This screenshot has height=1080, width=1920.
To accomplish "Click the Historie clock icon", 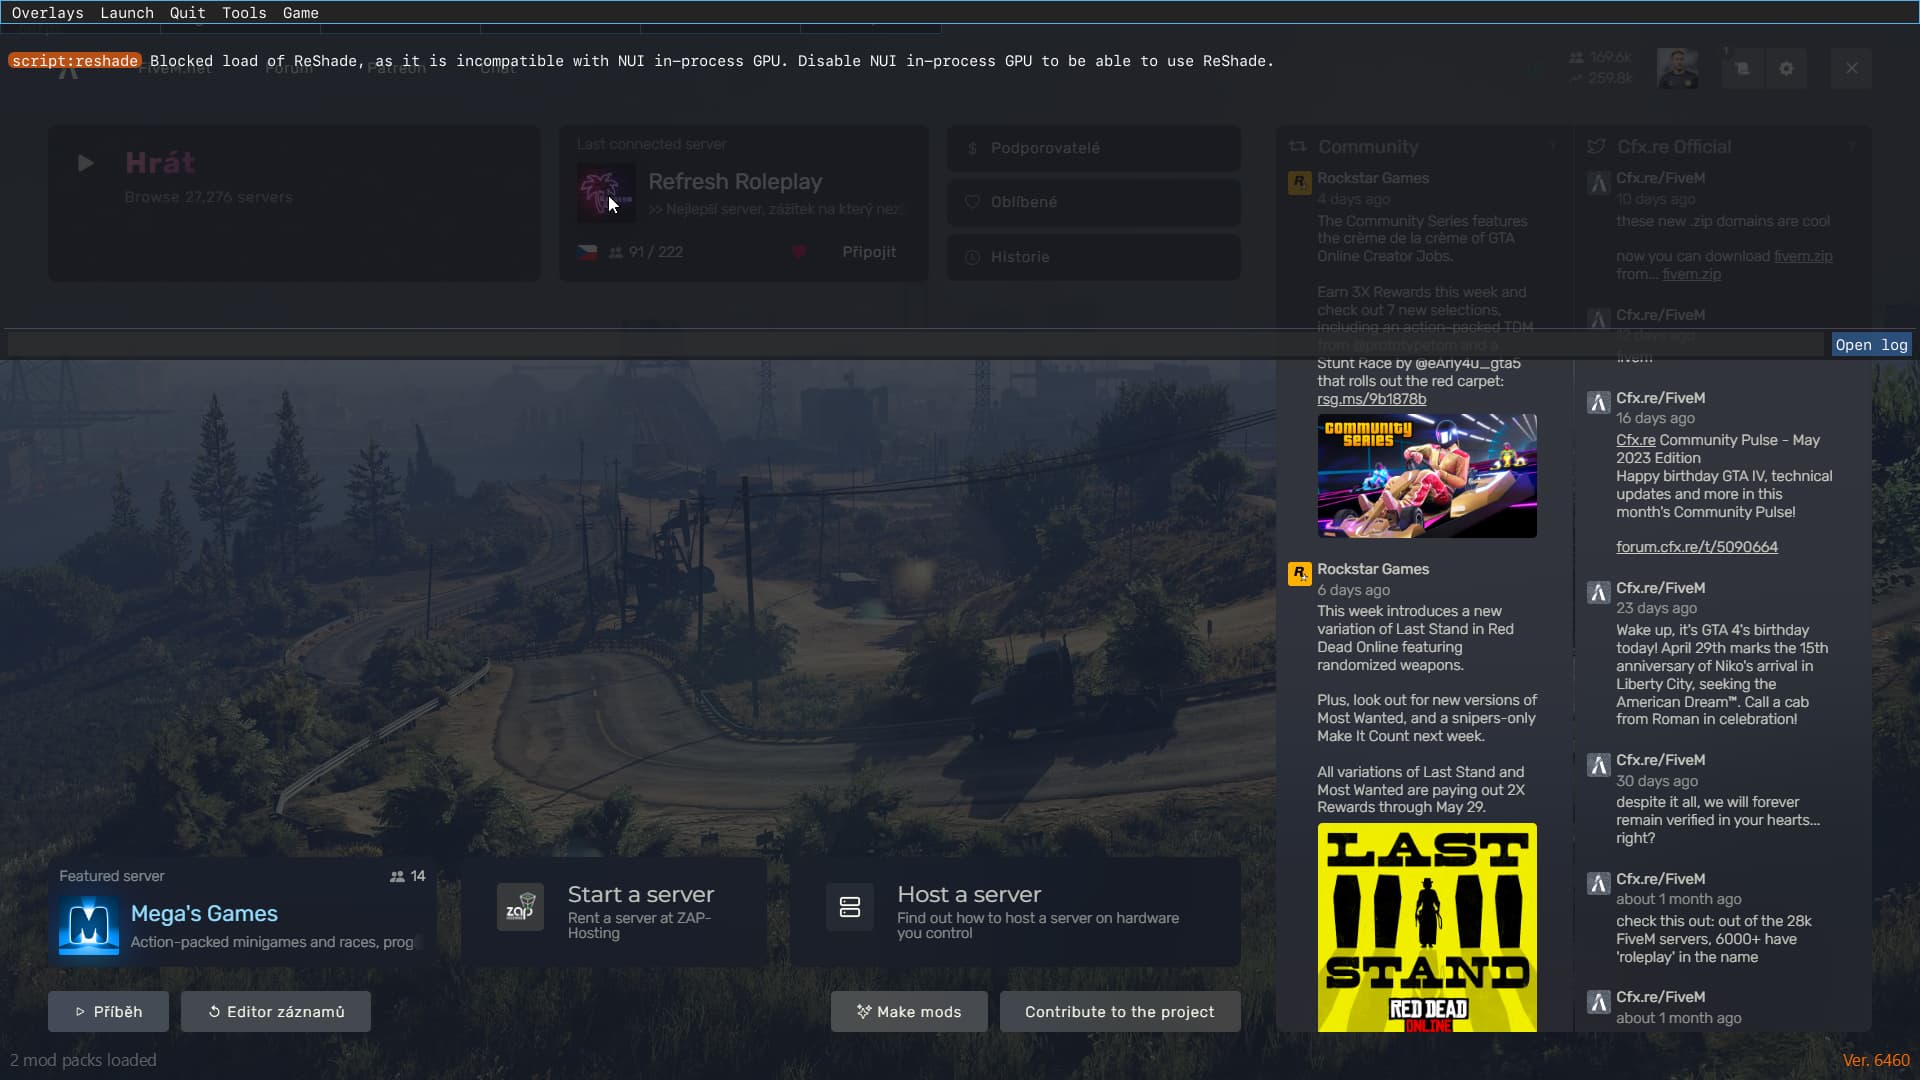I will pyautogui.click(x=972, y=257).
